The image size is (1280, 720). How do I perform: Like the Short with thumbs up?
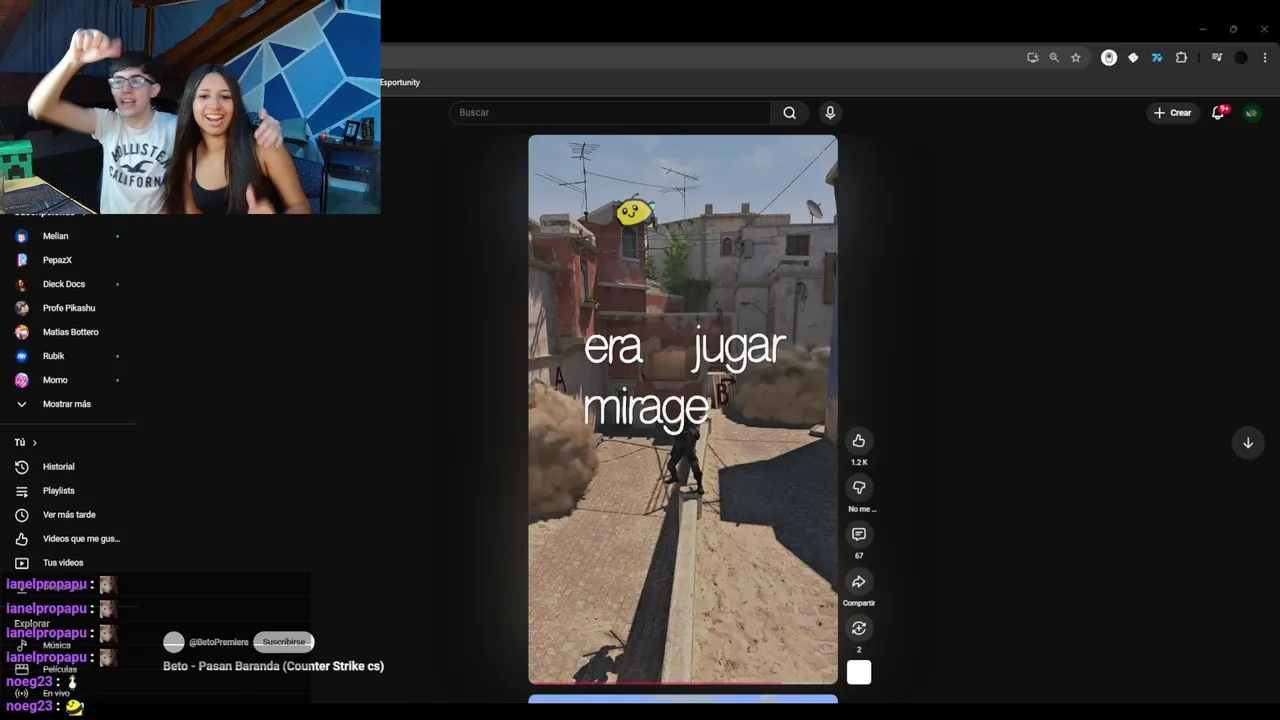pyautogui.click(x=858, y=441)
